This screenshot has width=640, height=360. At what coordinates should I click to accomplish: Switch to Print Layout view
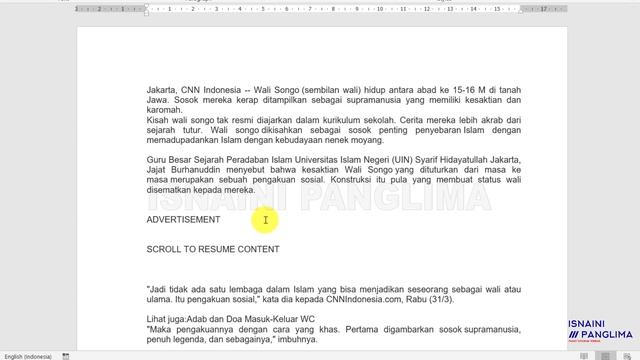[x=605, y=356]
